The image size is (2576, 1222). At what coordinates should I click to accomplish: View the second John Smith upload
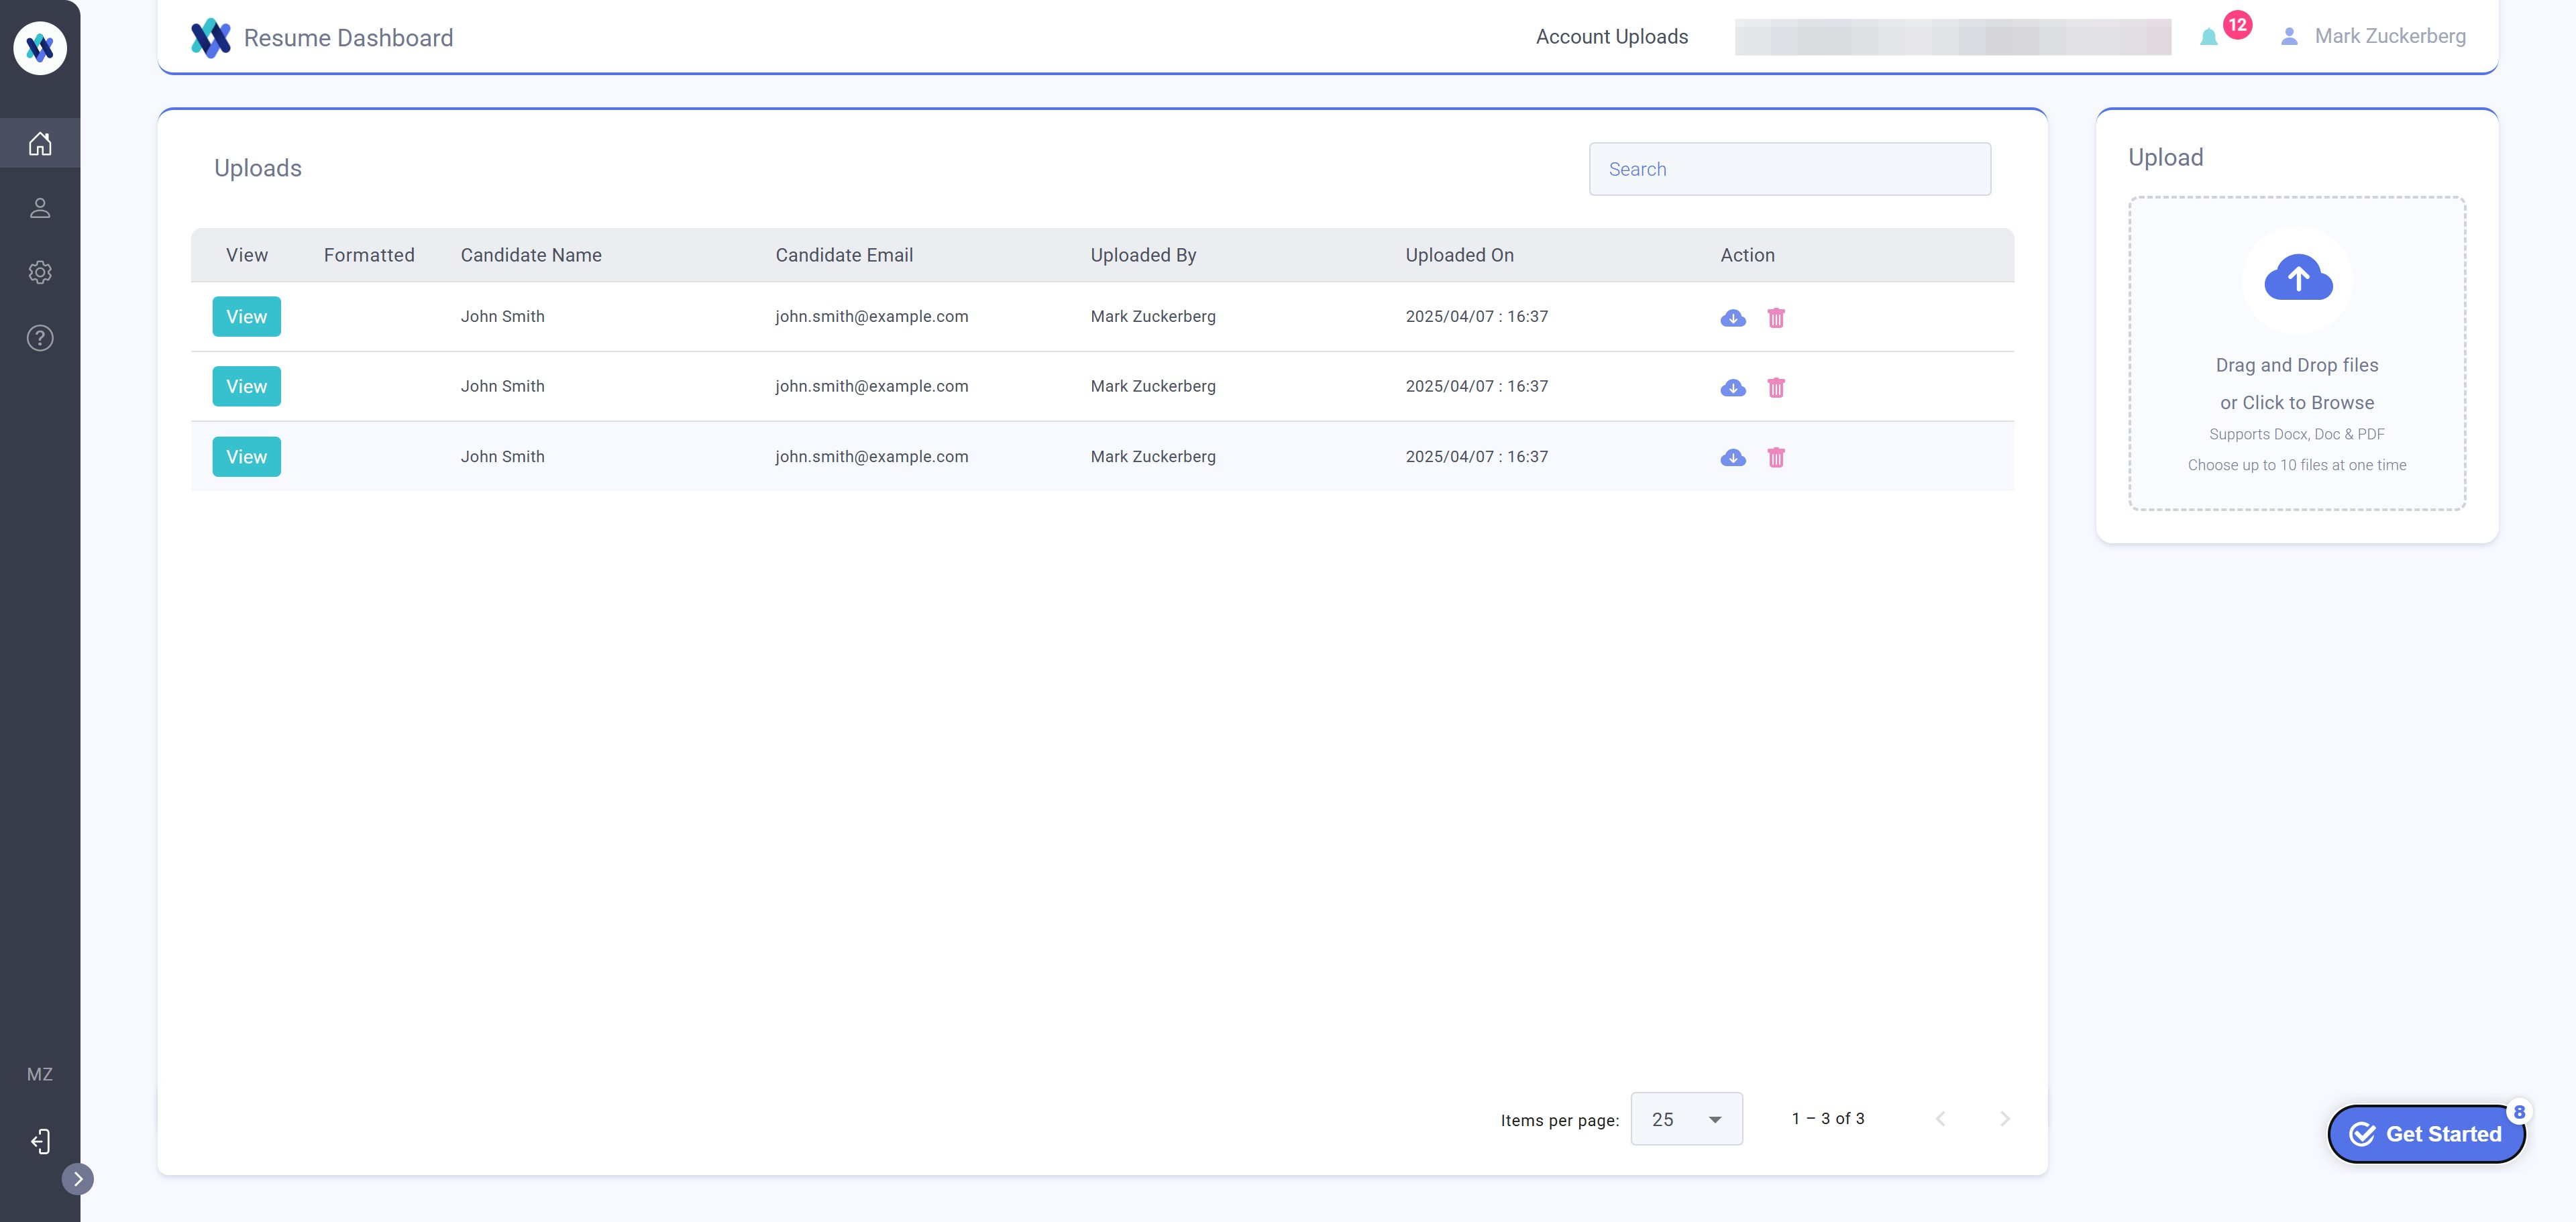(x=246, y=387)
